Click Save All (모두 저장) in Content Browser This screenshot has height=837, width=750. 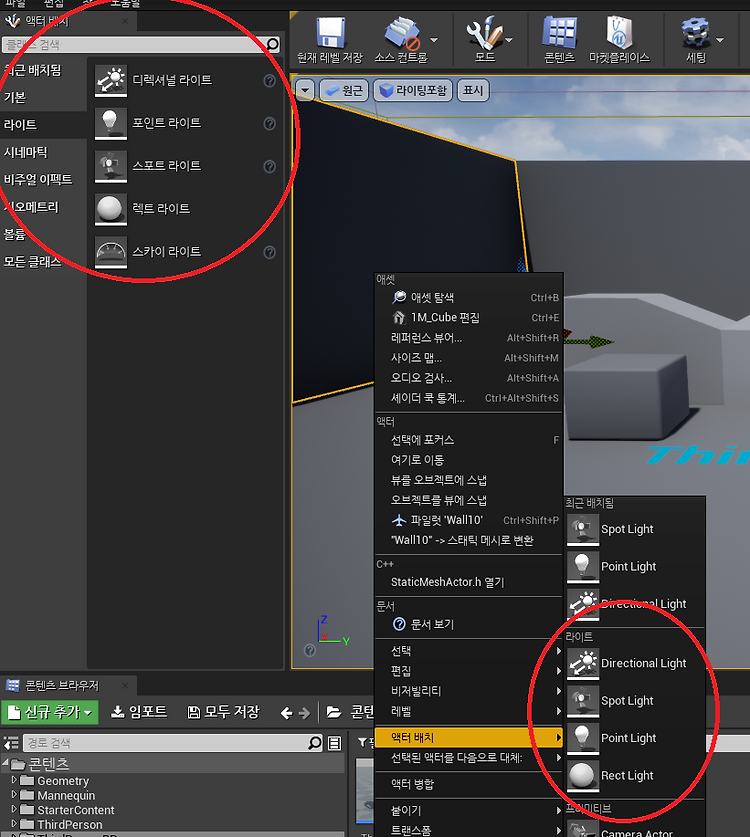(224, 712)
